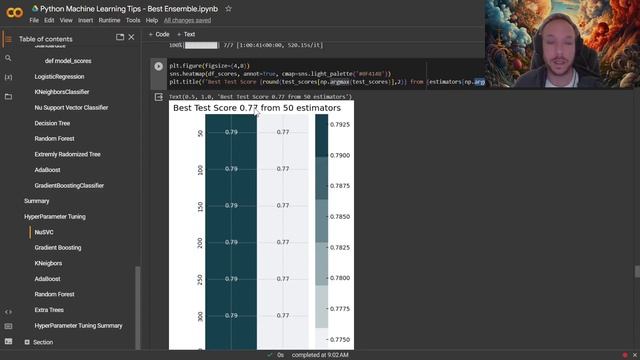Go to LogisticRegression section

pyautogui.click(x=59, y=77)
